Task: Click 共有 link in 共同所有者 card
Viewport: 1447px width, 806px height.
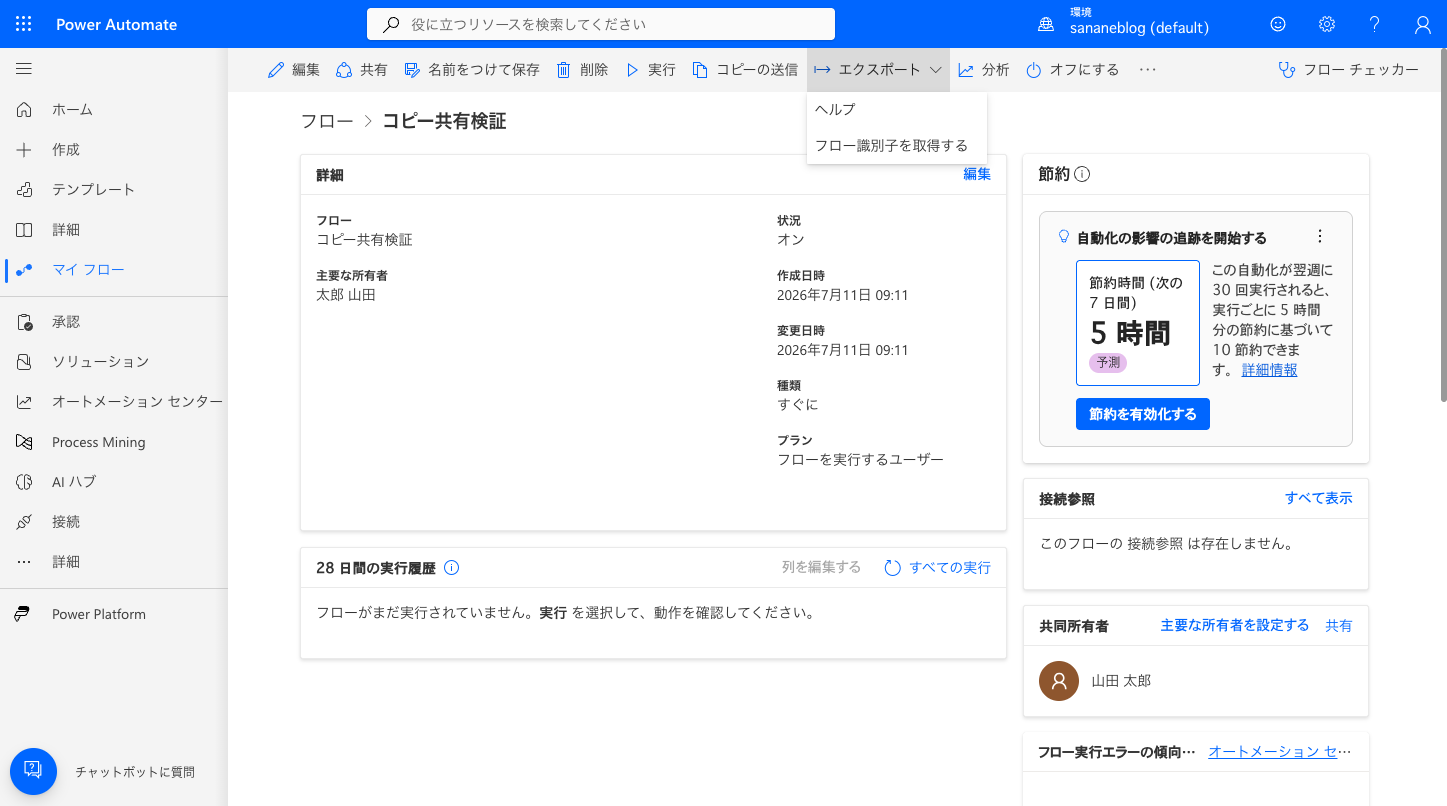Action: 1339,626
